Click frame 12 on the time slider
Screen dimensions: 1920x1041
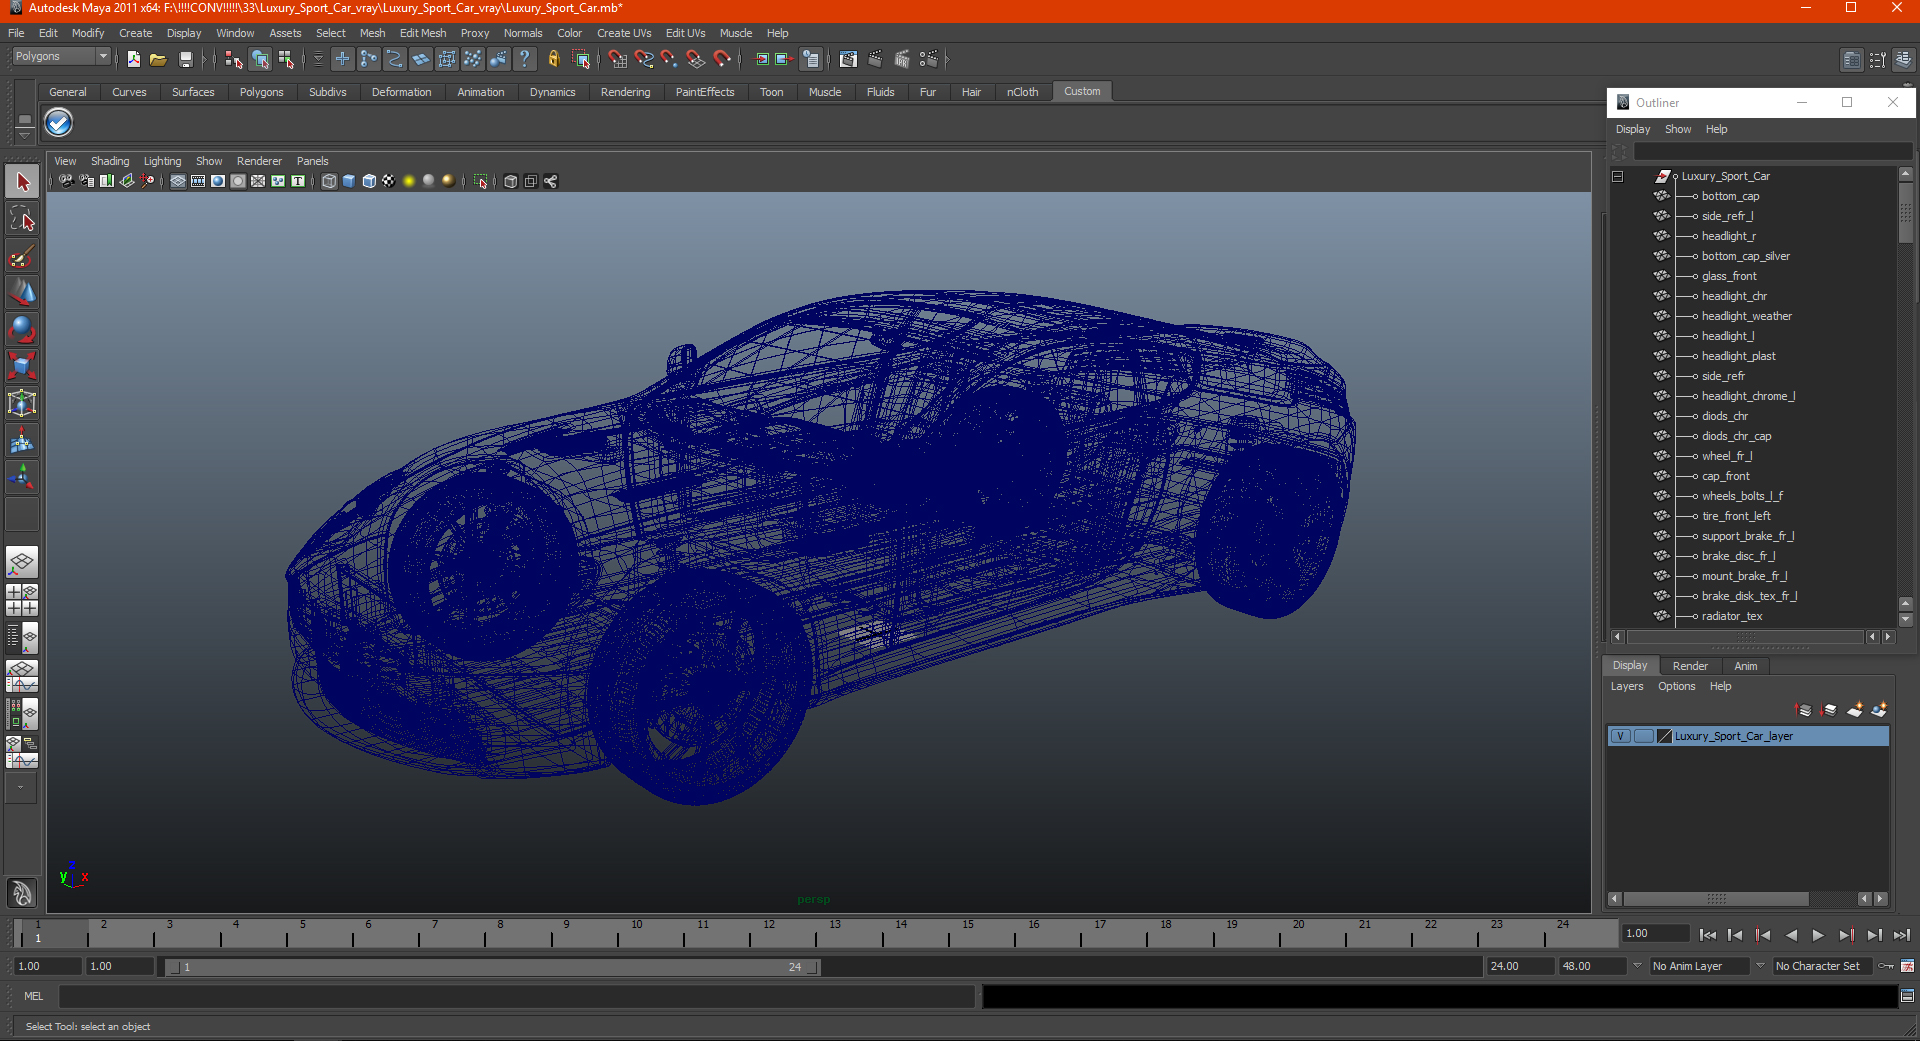click(x=769, y=932)
